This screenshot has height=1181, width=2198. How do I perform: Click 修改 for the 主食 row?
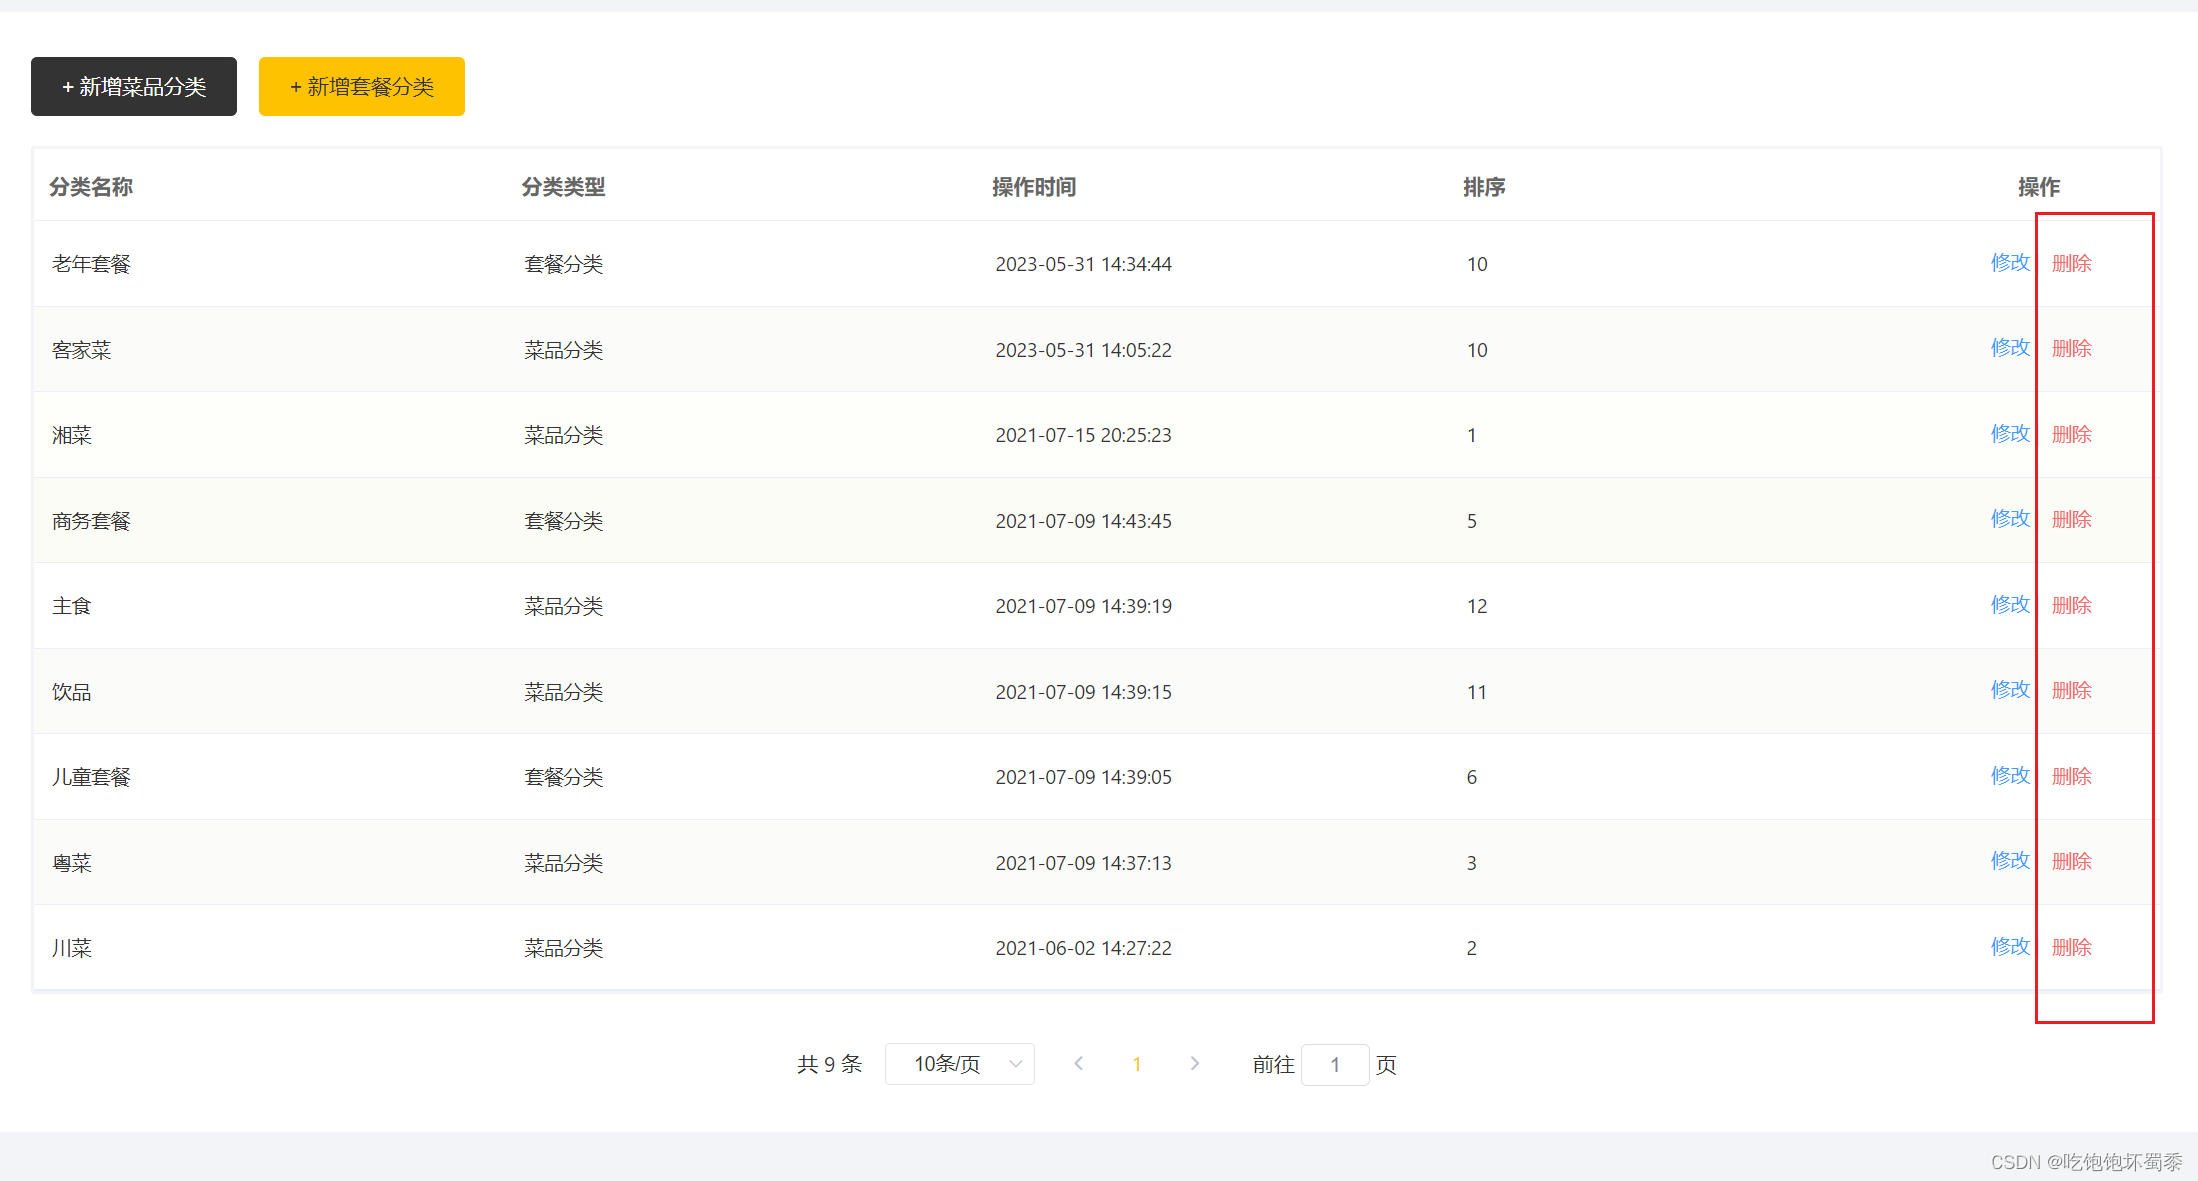point(2010,605)
